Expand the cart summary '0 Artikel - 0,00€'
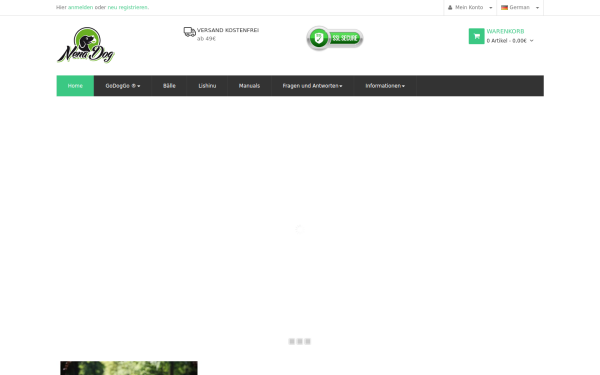The image size is (600, 375). coord(510,41)
